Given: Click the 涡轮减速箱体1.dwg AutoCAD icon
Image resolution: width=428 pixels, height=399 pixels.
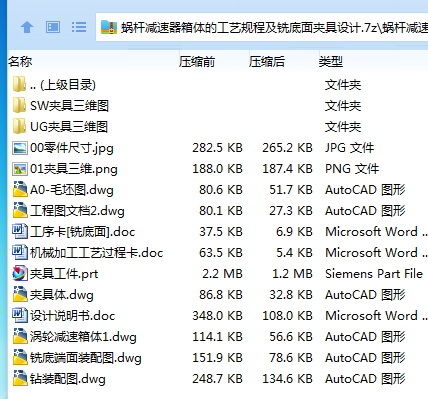Looking at the screenshot, I should point(20,336).
